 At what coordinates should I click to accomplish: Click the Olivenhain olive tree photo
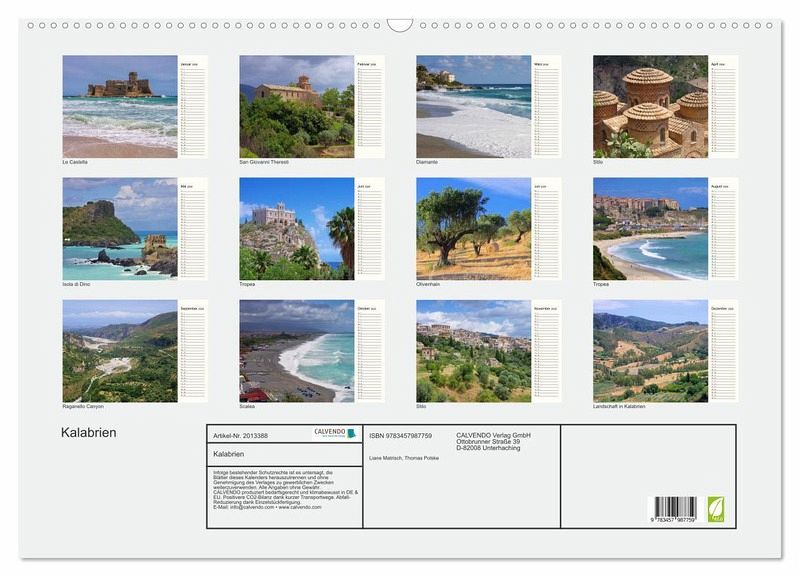(x=473, y=229)
